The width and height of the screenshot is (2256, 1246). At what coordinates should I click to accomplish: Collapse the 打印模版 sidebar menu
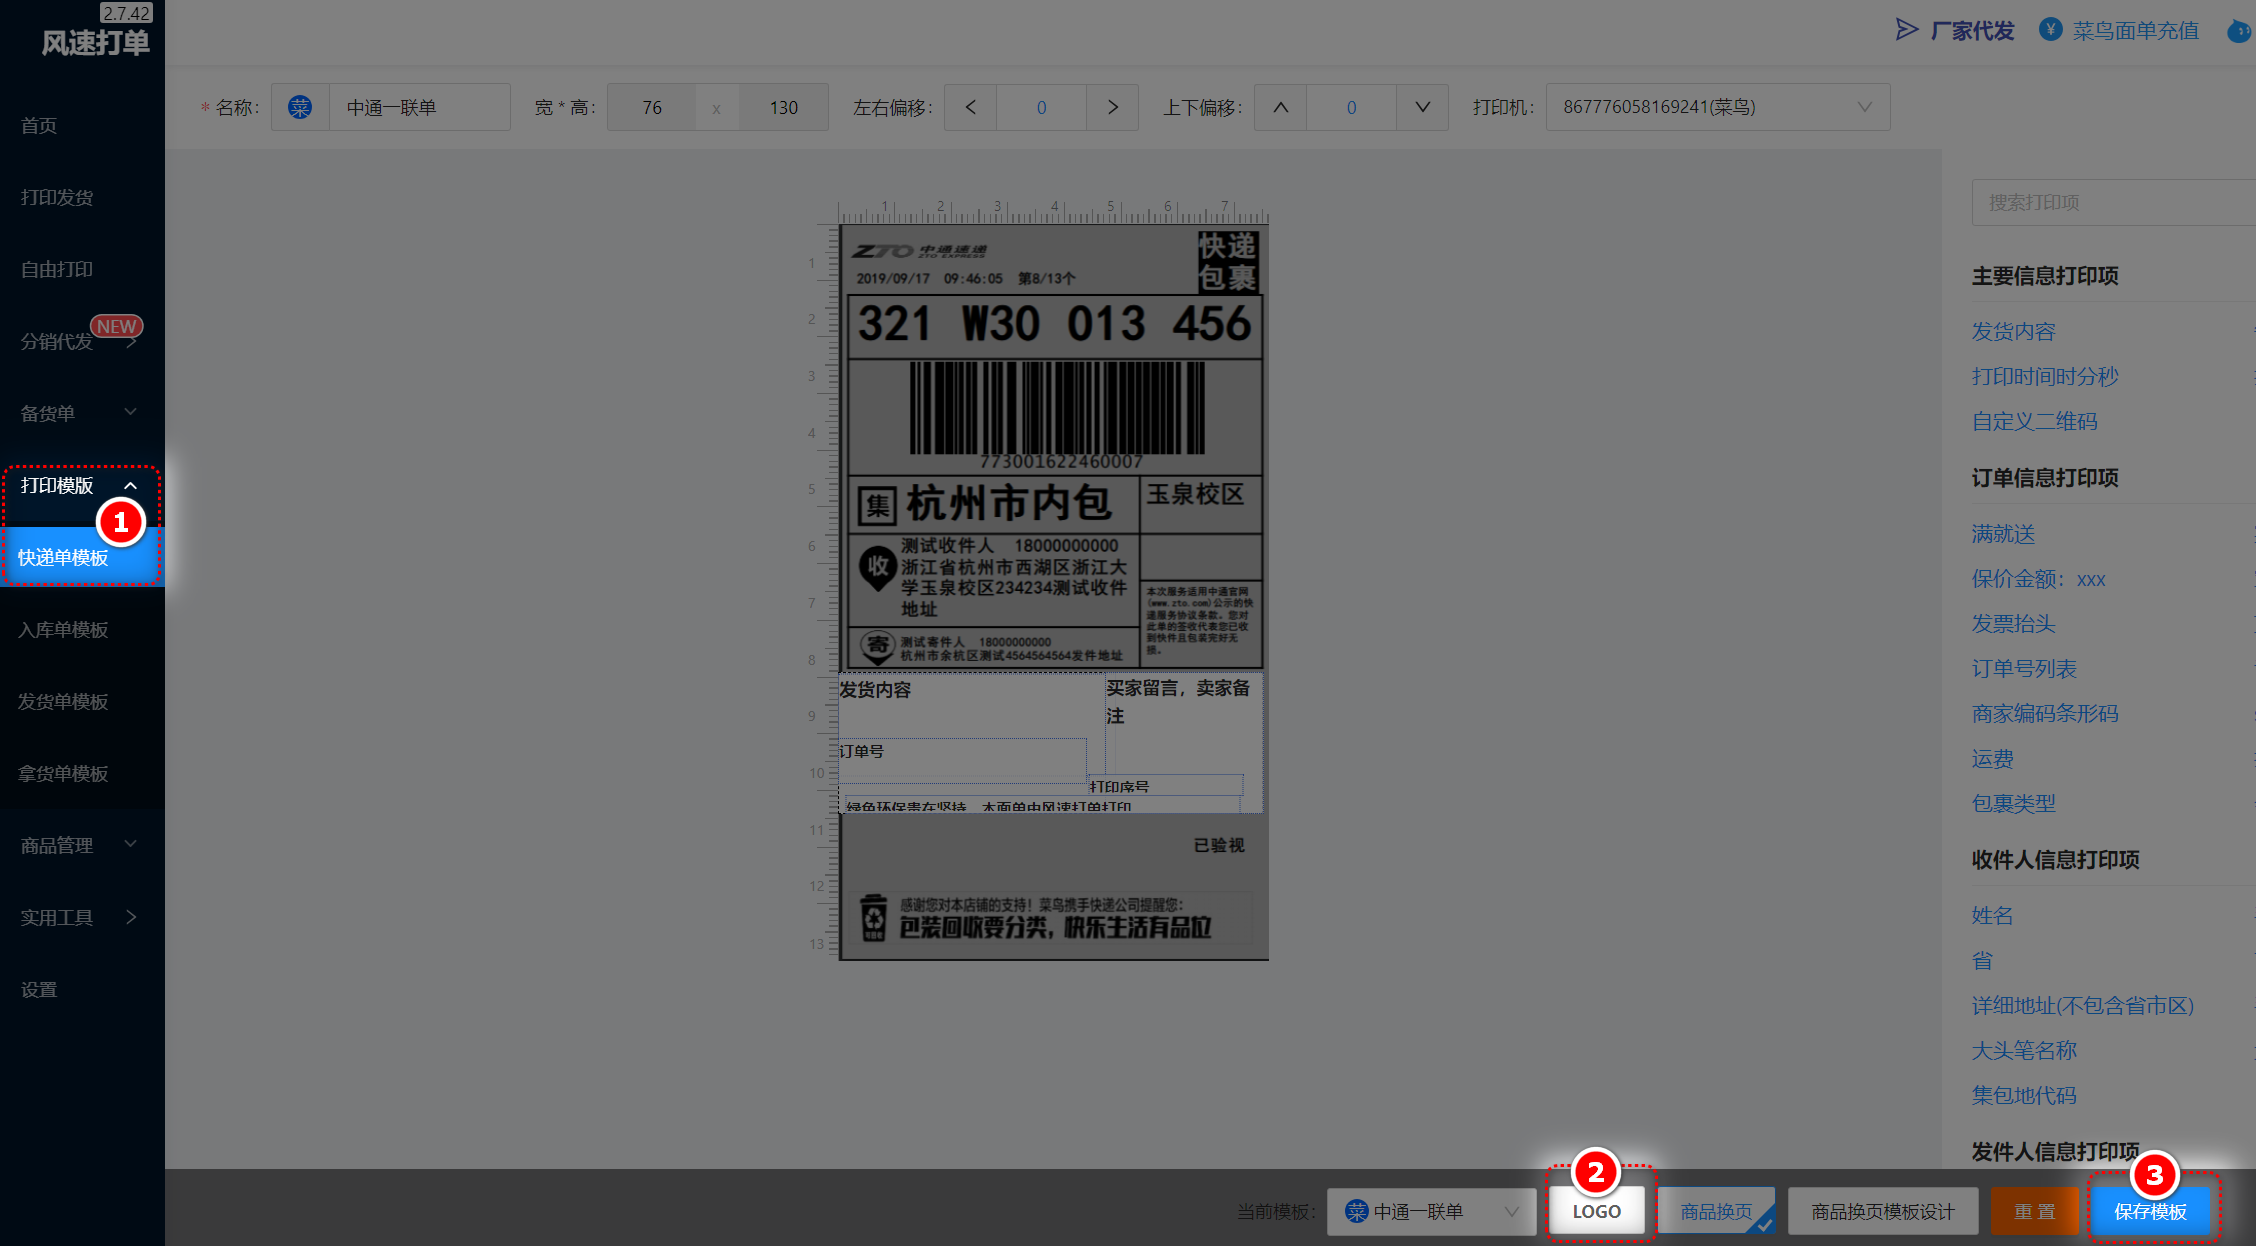[x=80, y=485]
